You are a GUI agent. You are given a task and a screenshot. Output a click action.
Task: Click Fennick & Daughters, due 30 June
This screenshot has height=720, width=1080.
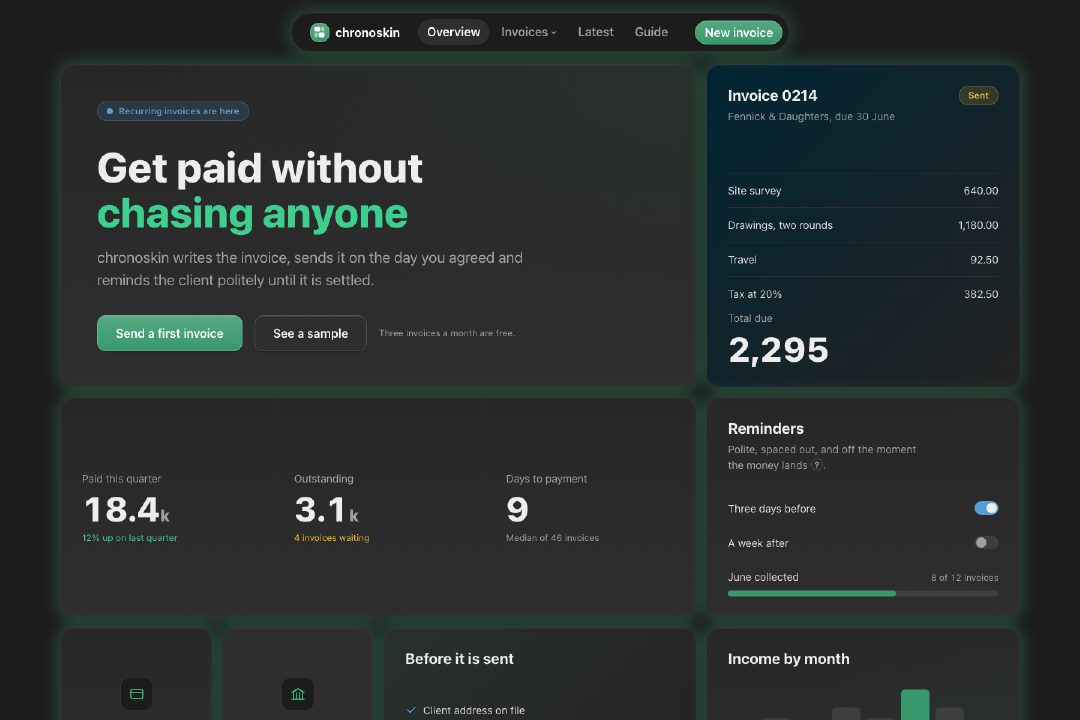point(811,116)
